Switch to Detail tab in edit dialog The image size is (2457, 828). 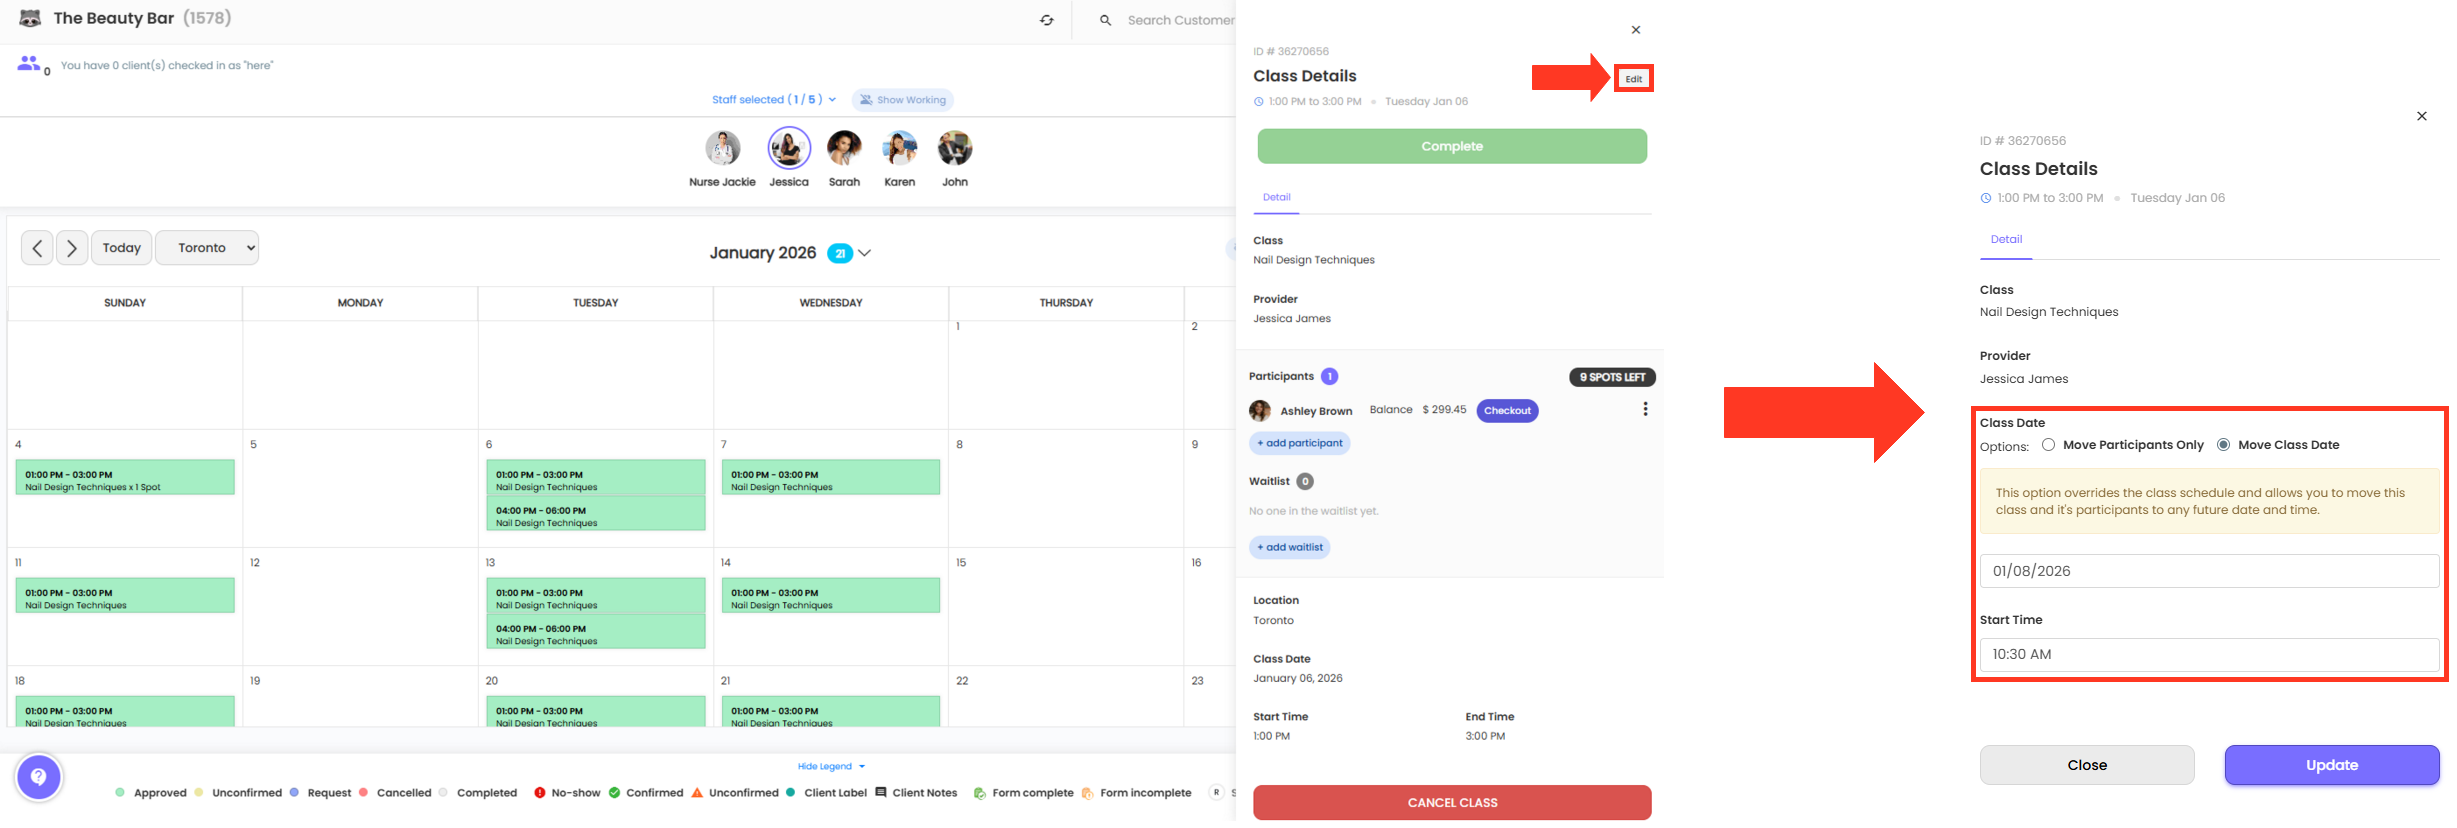coord(2006,240)
